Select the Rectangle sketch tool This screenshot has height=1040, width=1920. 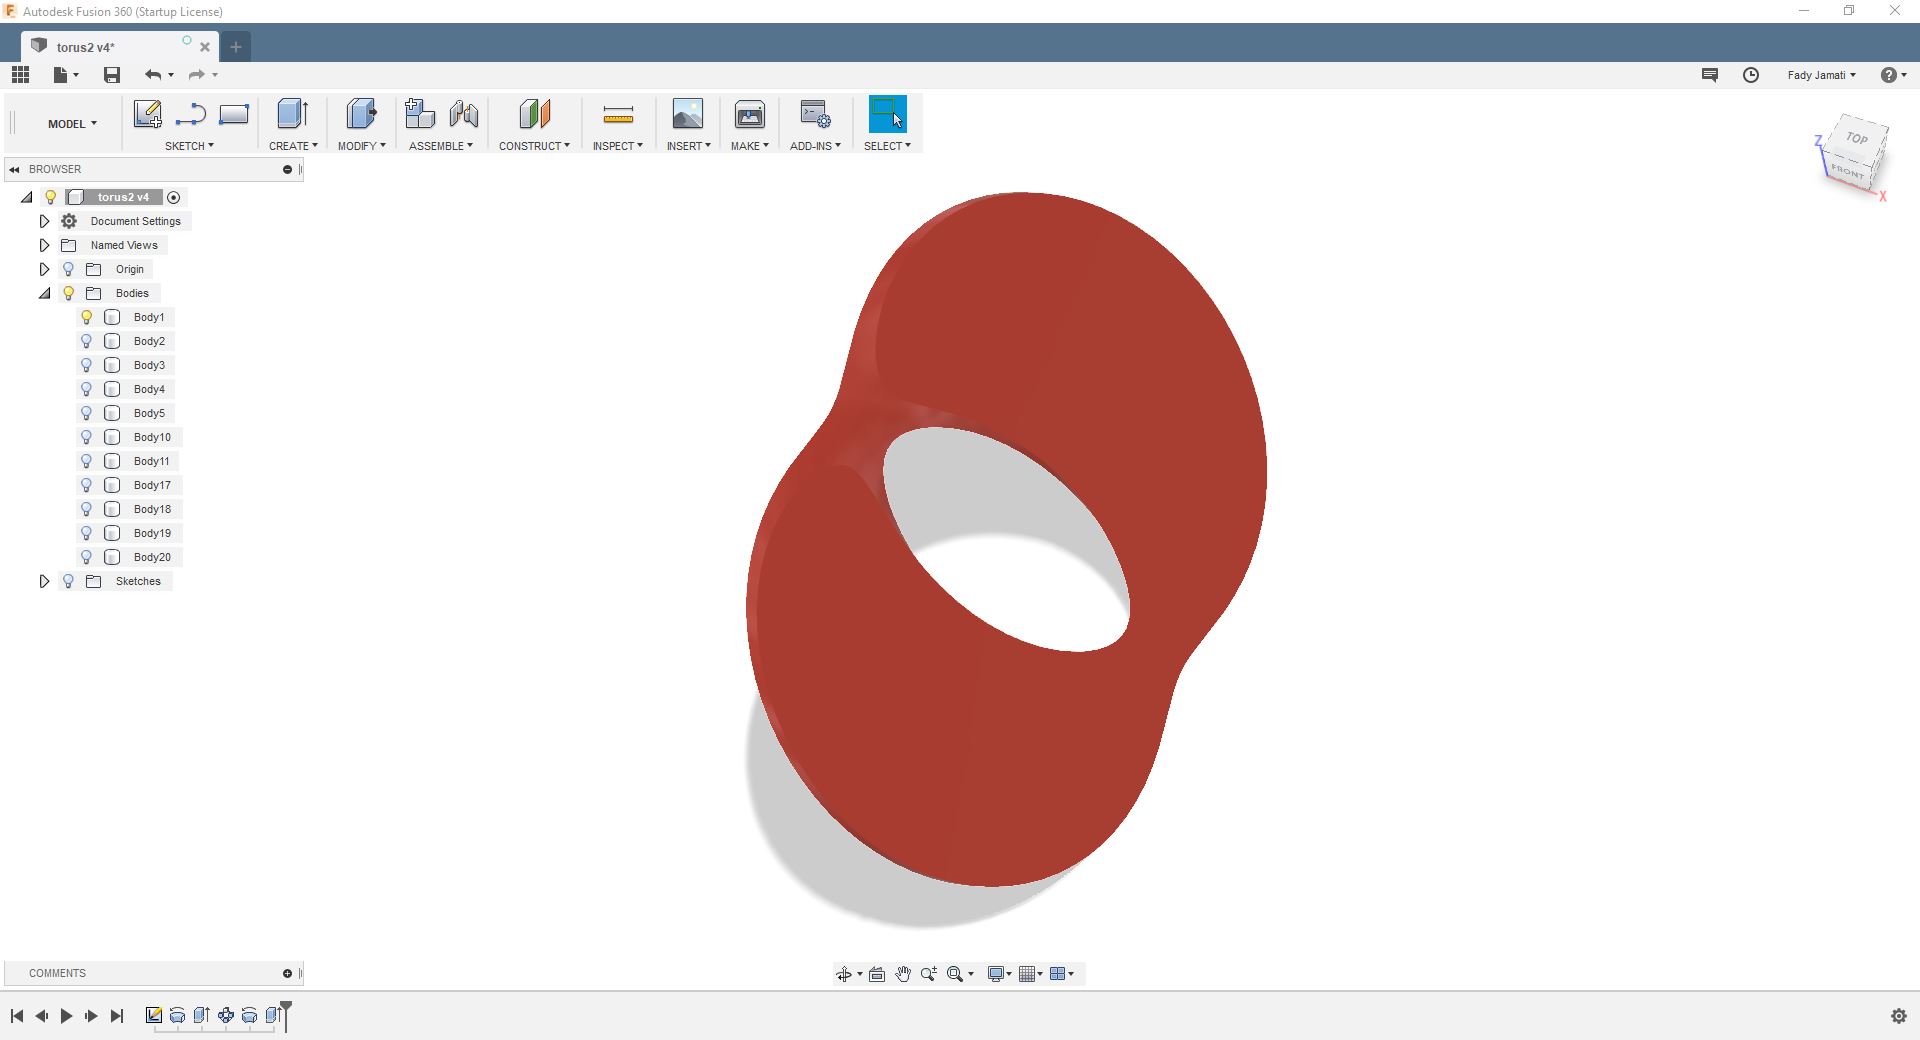[x=234, y=114]
